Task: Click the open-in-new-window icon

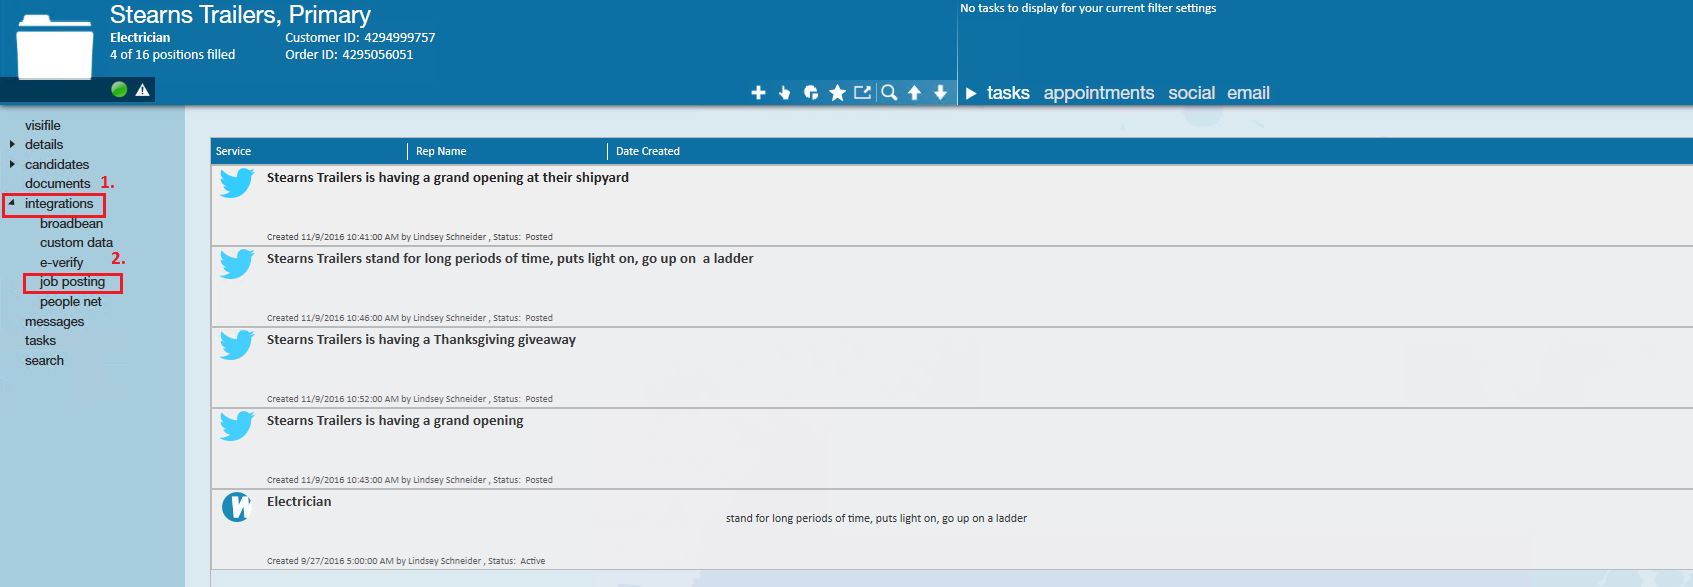Action: click(862, 93)
